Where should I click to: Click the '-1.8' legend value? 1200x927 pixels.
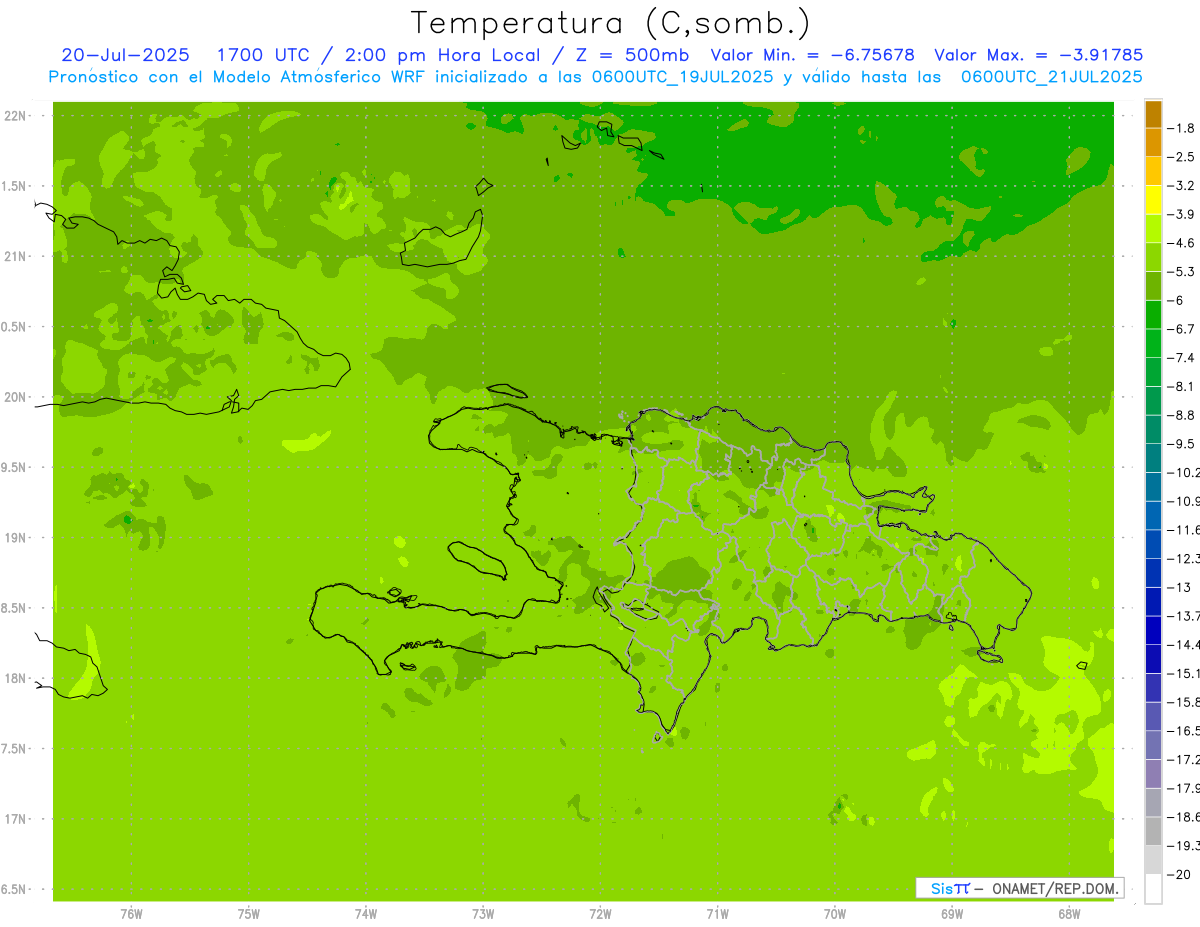tap(1183, 128)
